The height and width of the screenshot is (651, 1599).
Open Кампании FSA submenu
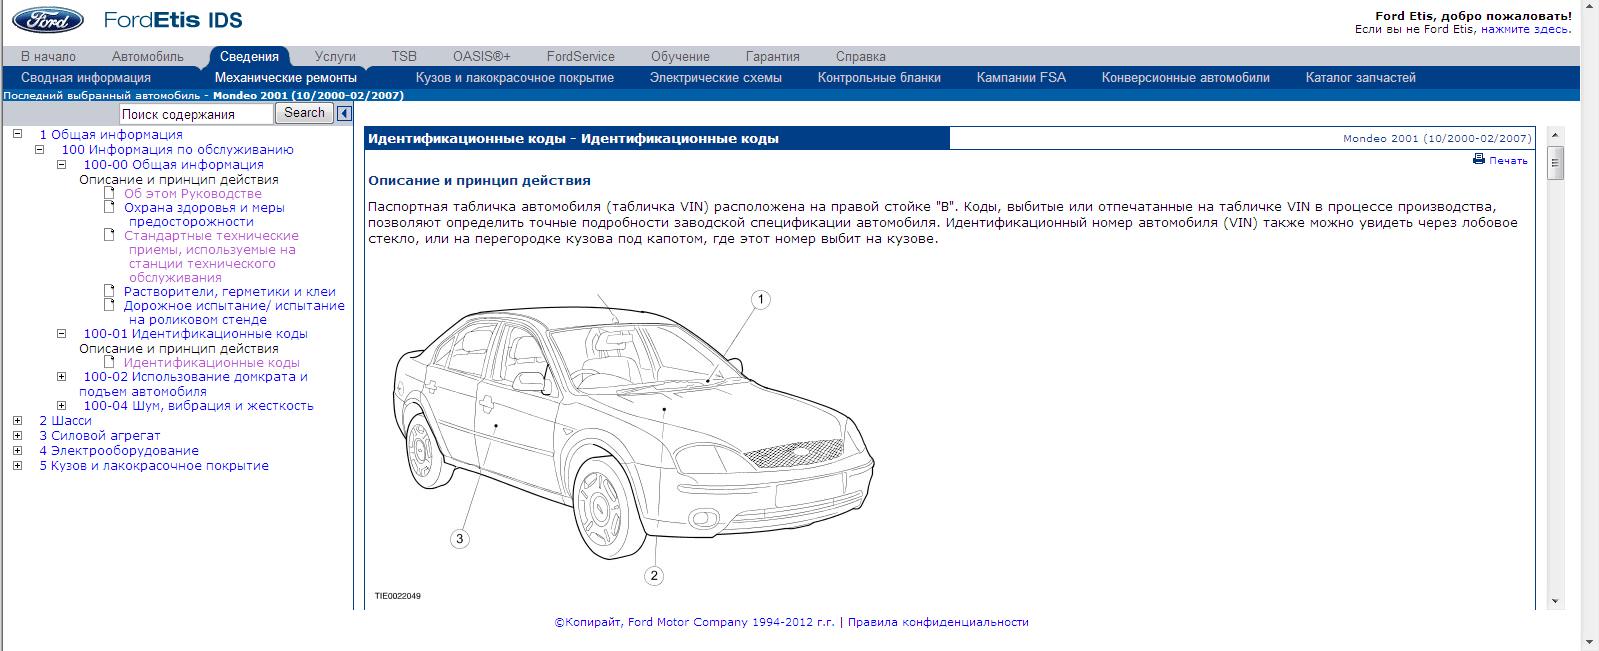[x=1021, y=77]
